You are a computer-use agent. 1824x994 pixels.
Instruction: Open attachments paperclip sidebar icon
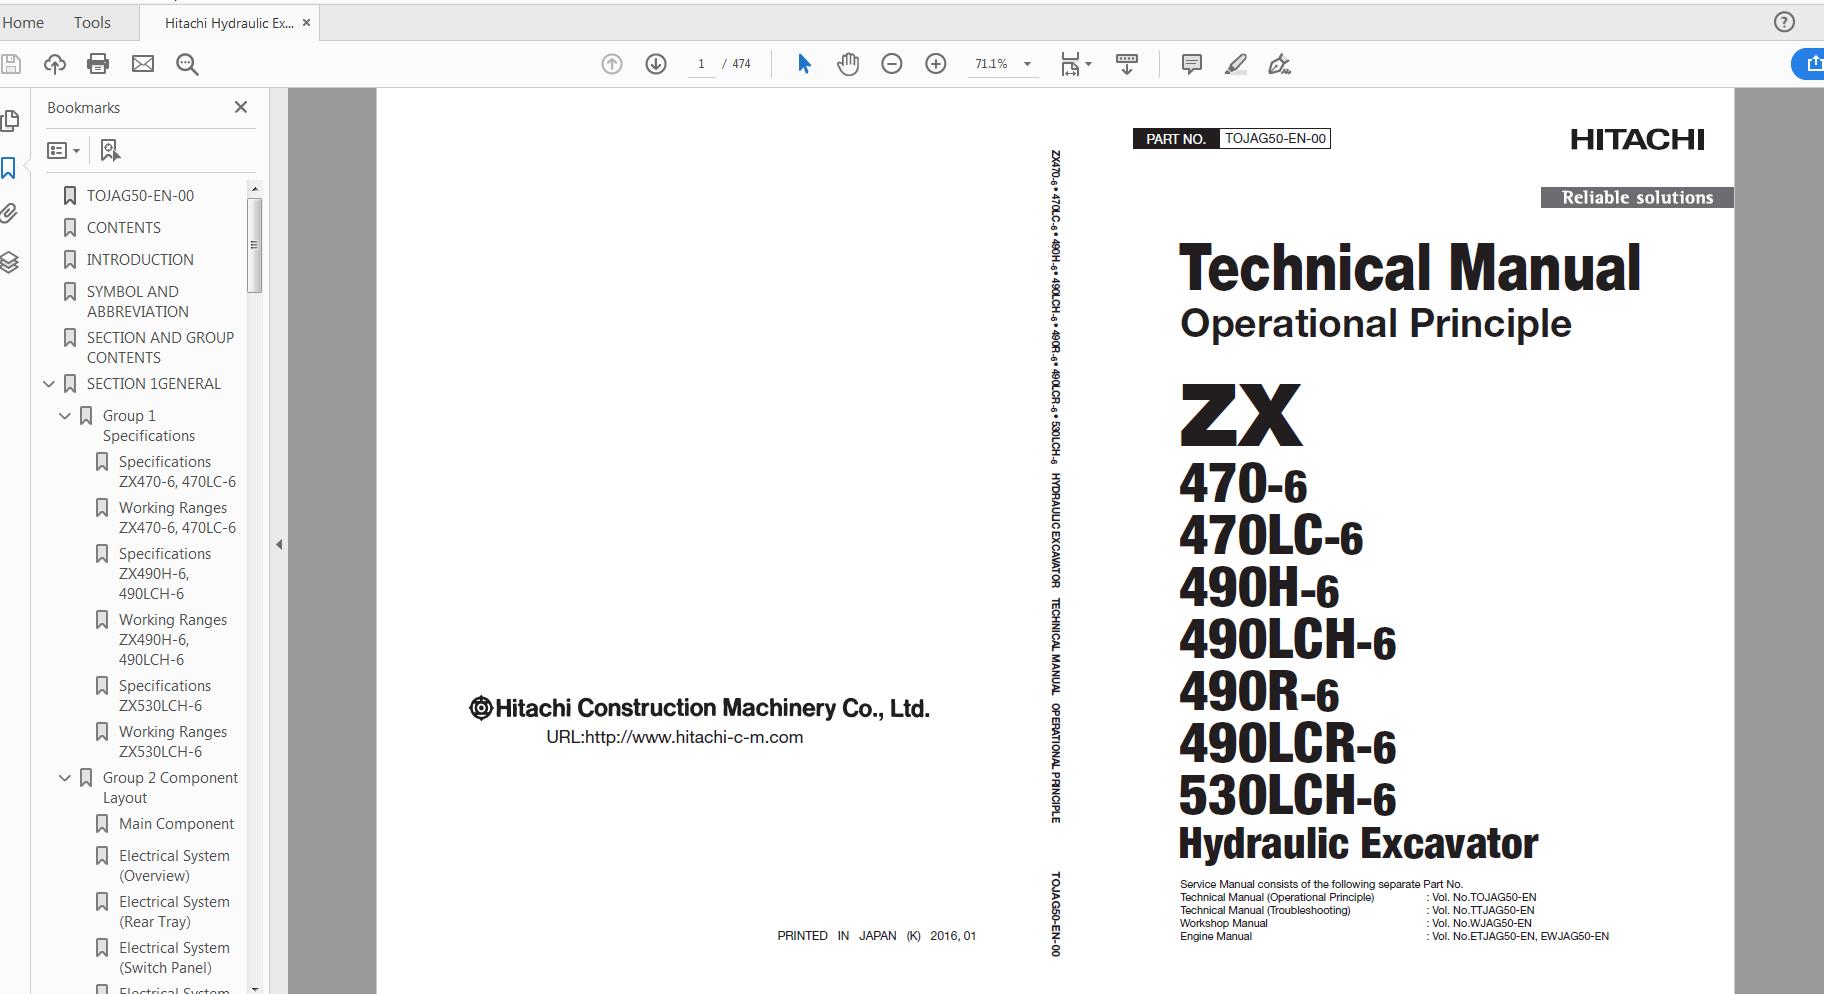coord(9,213)
